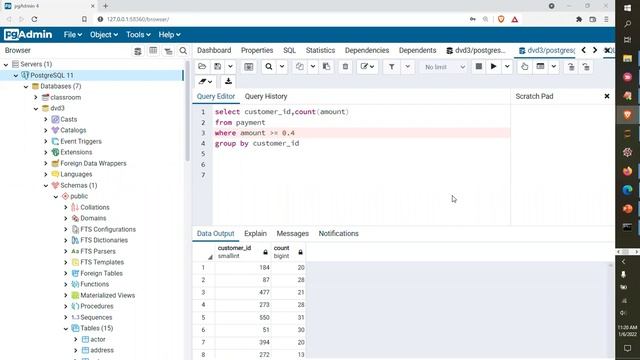Select the address table tree item
This screenshot has height=360, width=640.
tap(102, 350)
